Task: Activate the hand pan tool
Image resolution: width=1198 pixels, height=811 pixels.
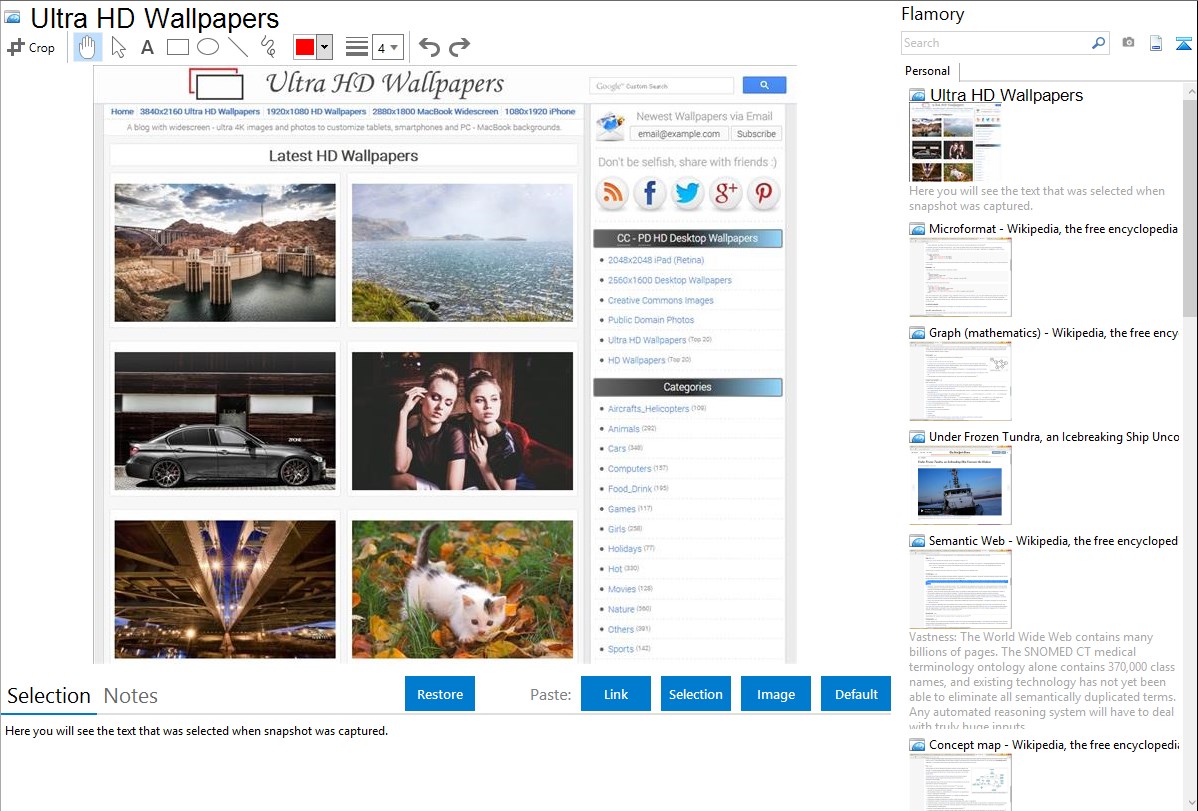Action: (x=88, y=47)
